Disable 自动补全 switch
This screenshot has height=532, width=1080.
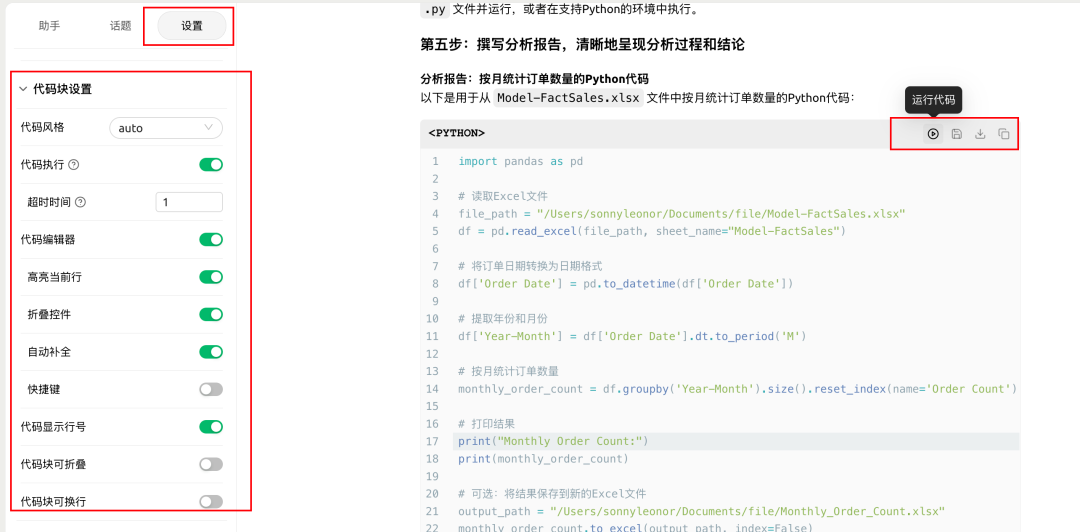click(x=211, y=351)
